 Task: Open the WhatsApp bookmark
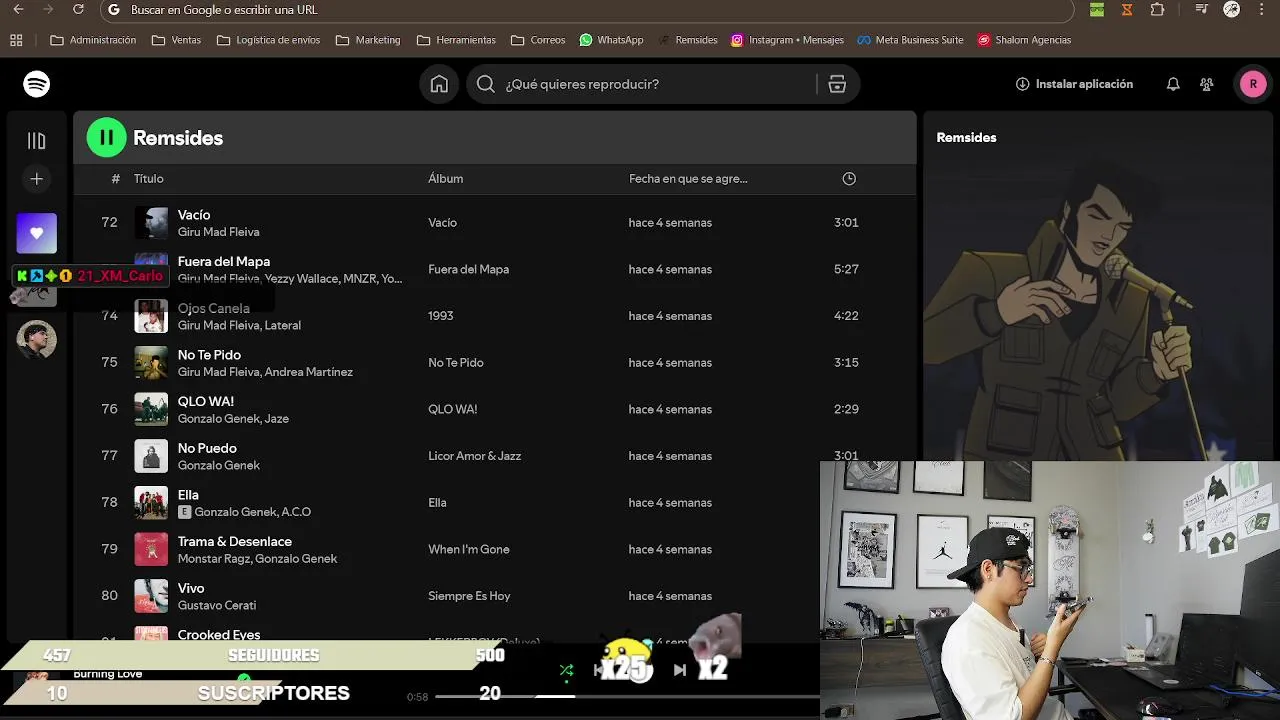click(x=612, y=40)
